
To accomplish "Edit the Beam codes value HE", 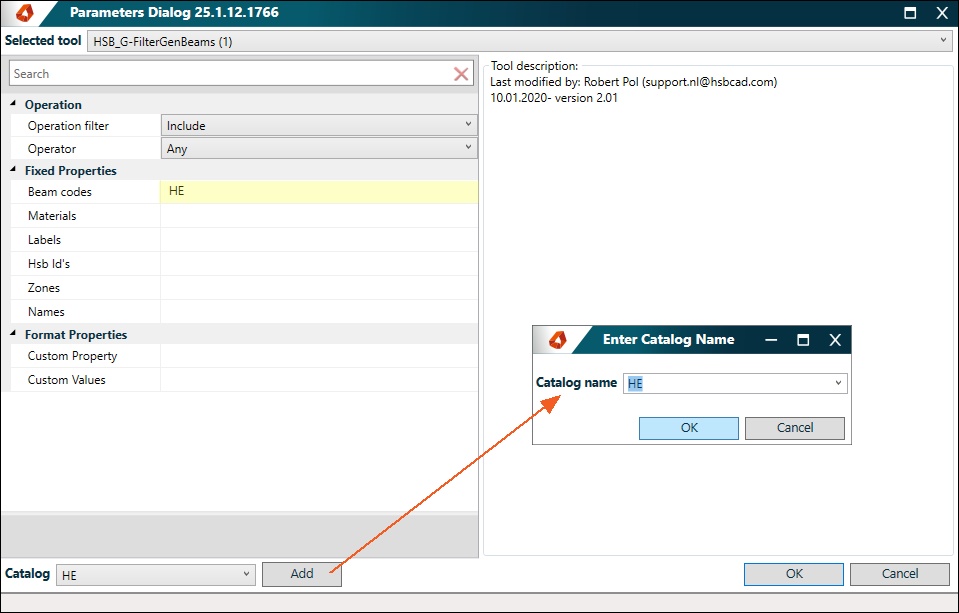I will pos(319,191).
